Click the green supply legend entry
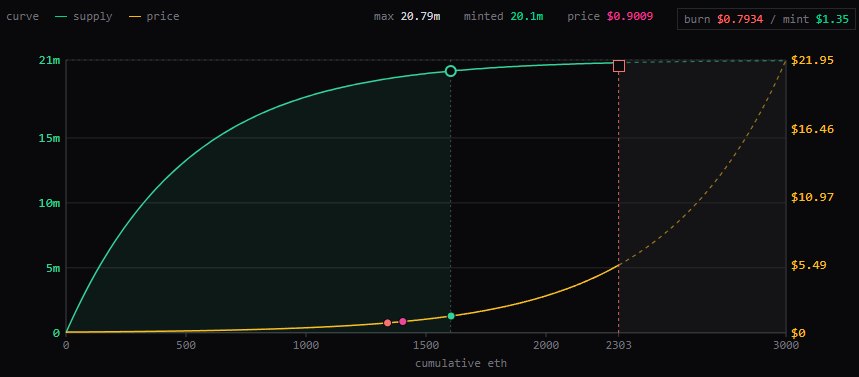 click(83, 16)
